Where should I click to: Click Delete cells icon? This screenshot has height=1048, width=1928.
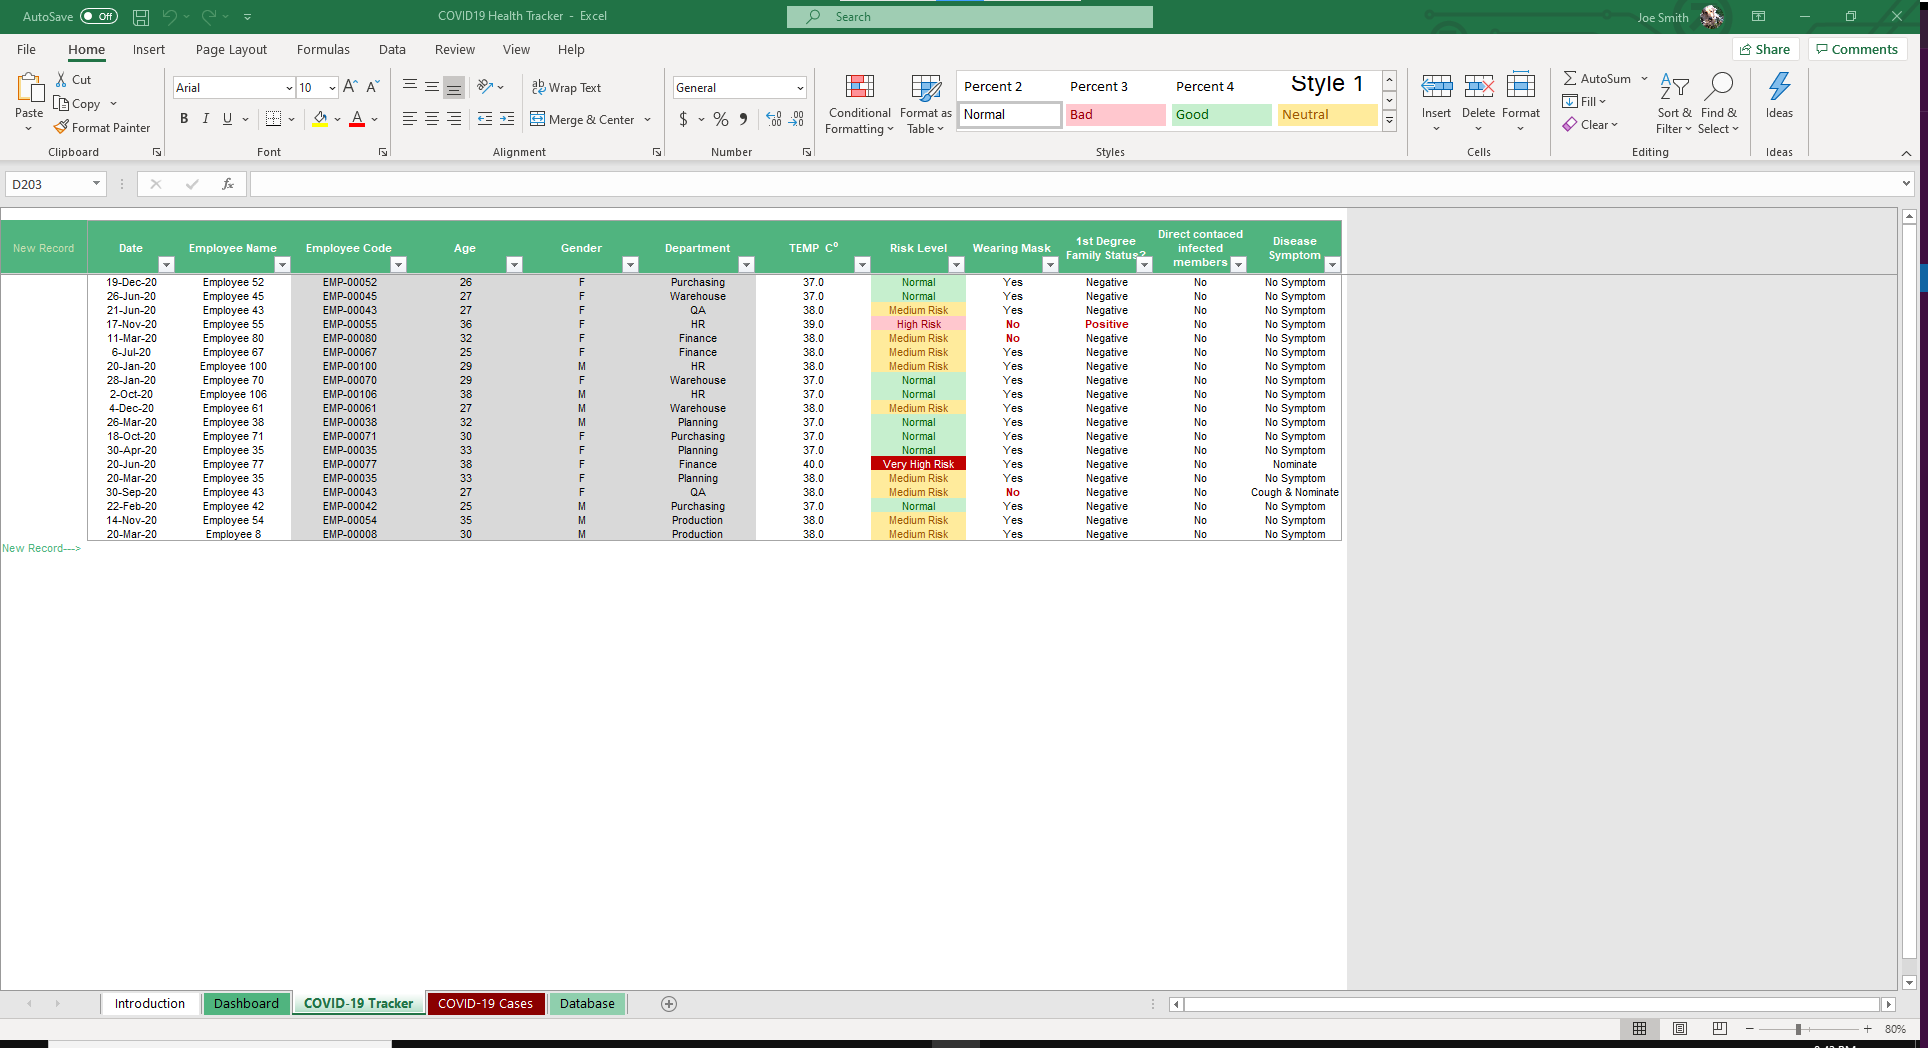pos(1479,87)
